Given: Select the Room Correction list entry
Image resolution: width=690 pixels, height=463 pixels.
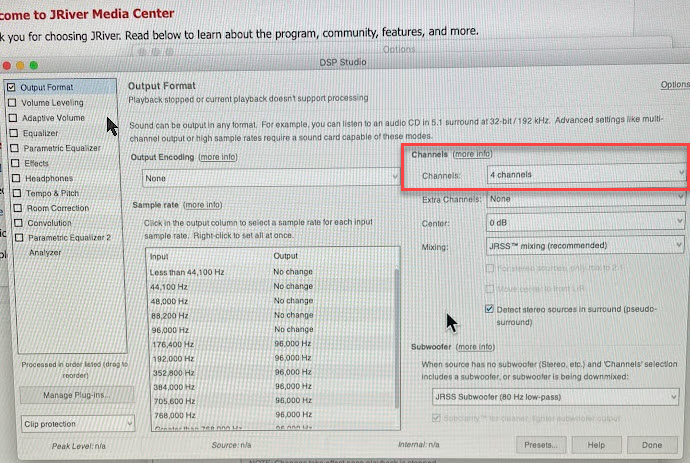Looking at the screenshot, I should [58, 208].
